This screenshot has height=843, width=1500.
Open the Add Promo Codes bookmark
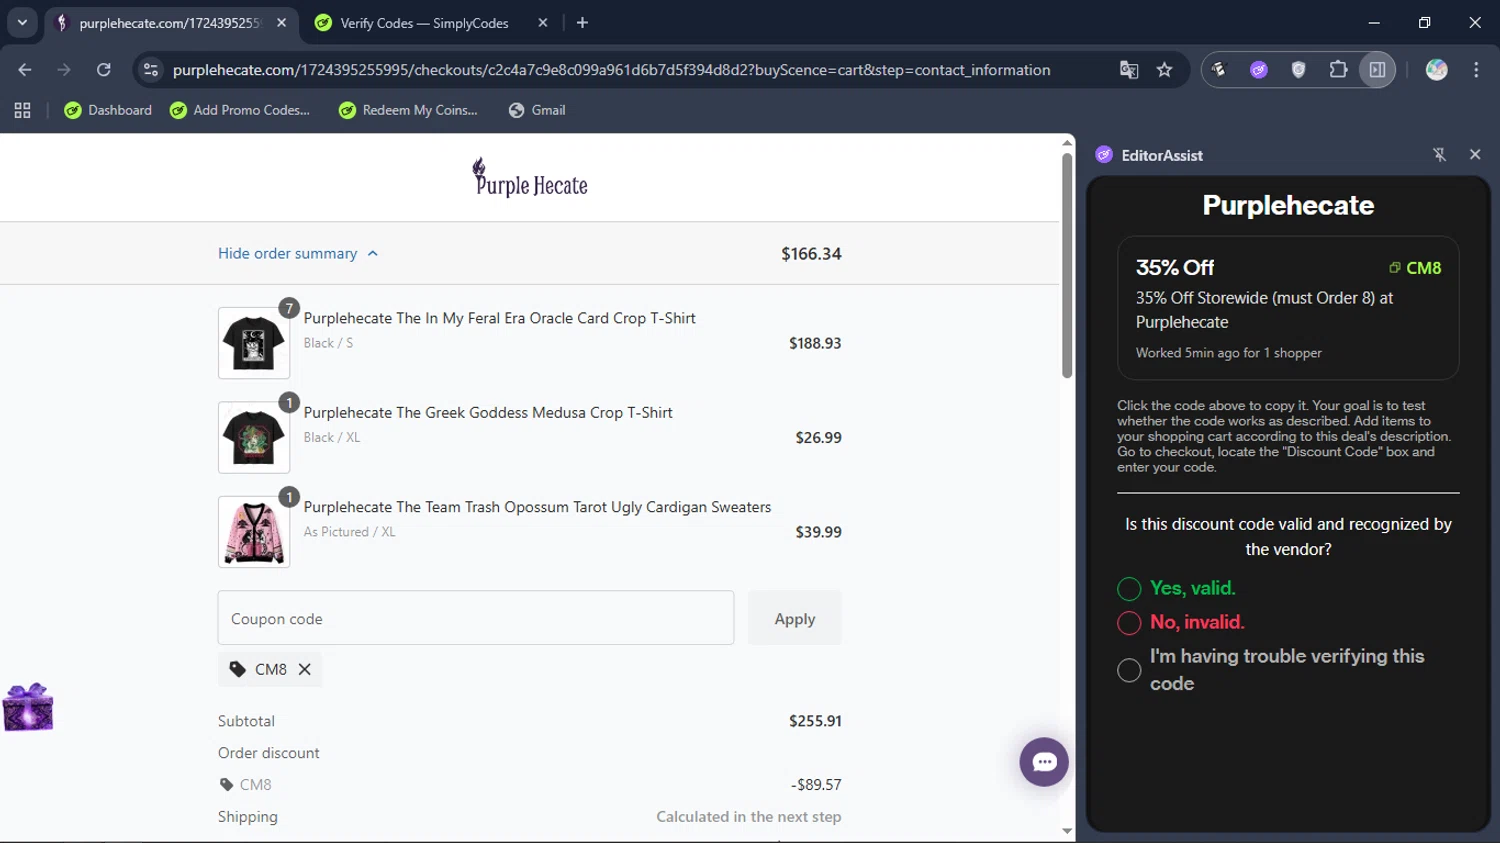240,110
